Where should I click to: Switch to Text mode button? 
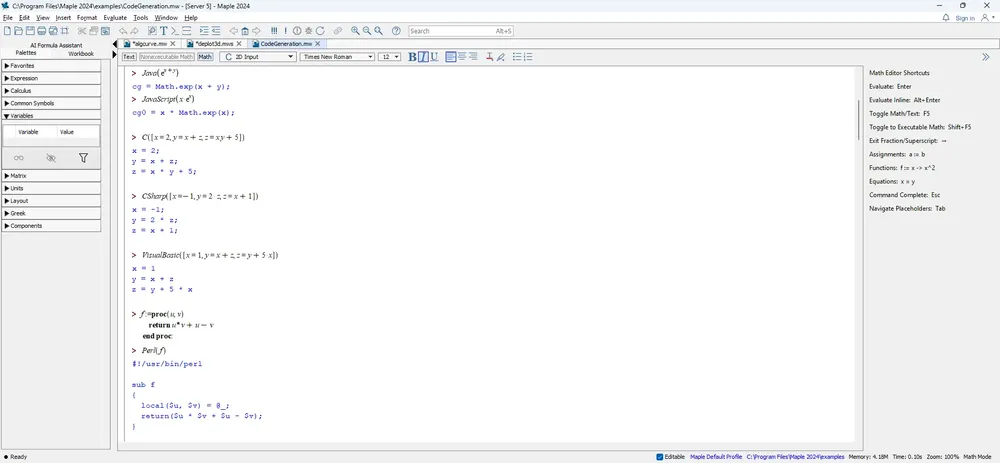(x=129, y=57)
